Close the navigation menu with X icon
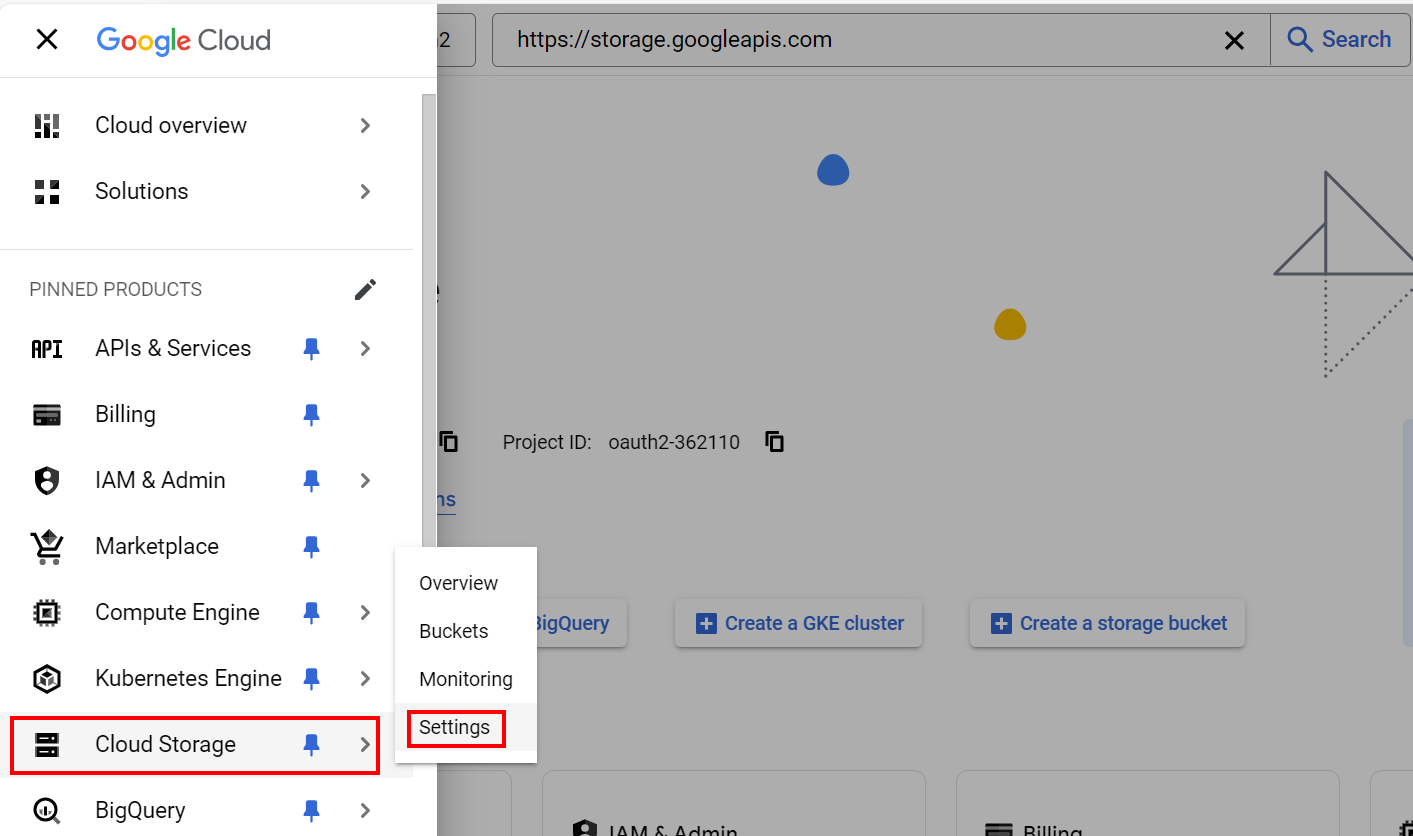Screen dimensions: 1413x836 pyautogui.click(x=47, y=40)
